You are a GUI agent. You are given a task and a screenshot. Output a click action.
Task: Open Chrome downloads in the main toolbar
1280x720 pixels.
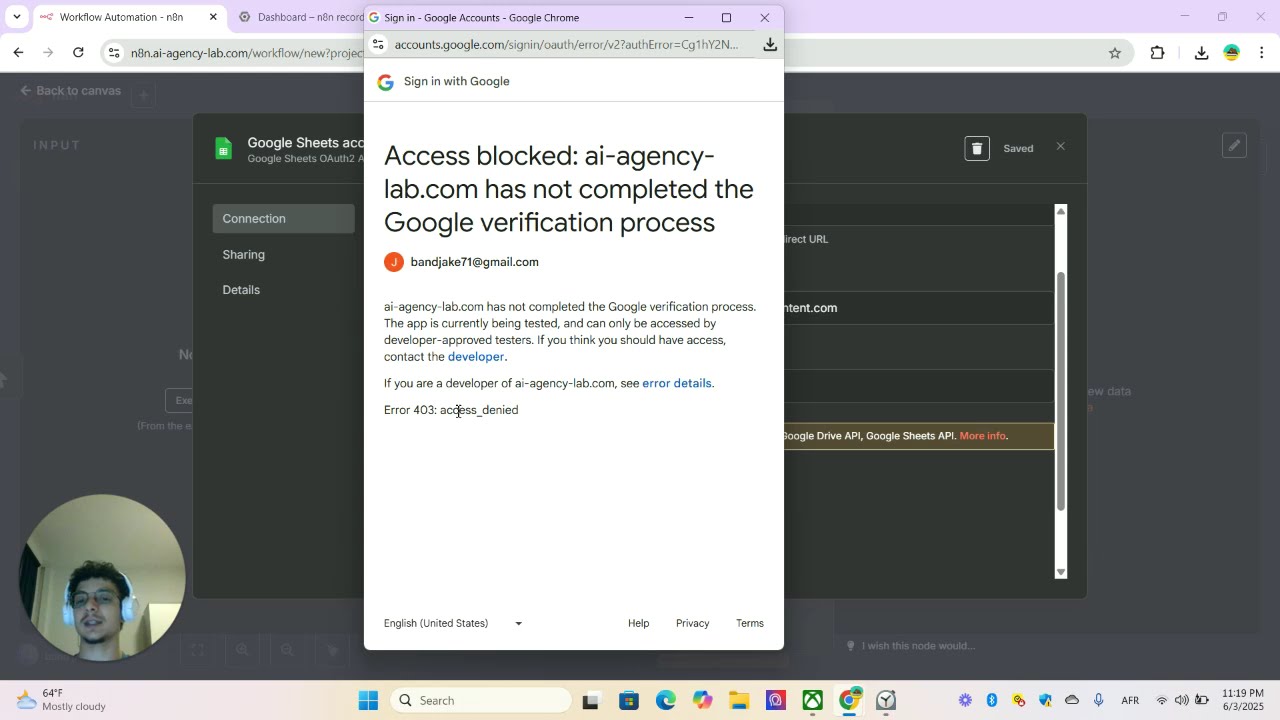coord(1201,53)
